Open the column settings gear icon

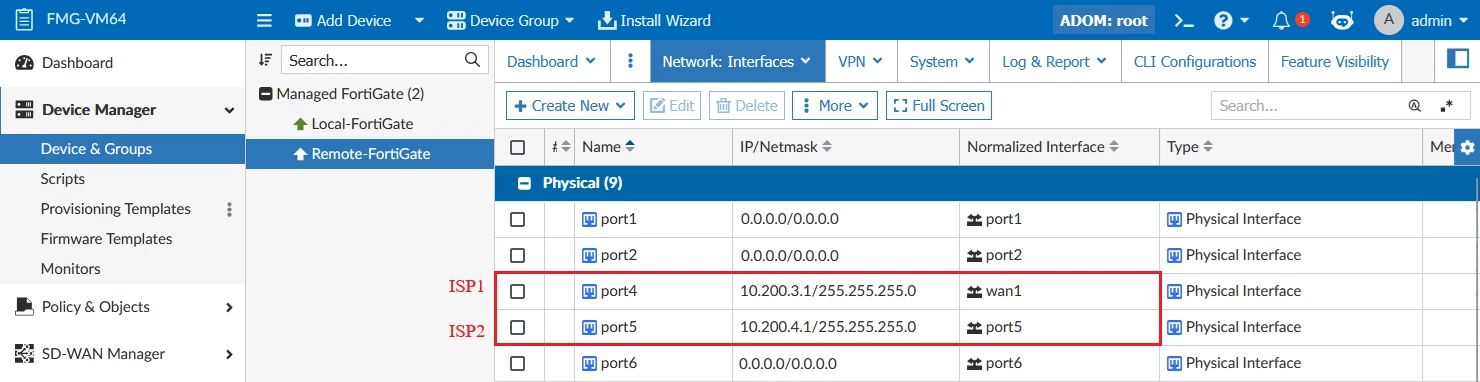(1467, 147)
